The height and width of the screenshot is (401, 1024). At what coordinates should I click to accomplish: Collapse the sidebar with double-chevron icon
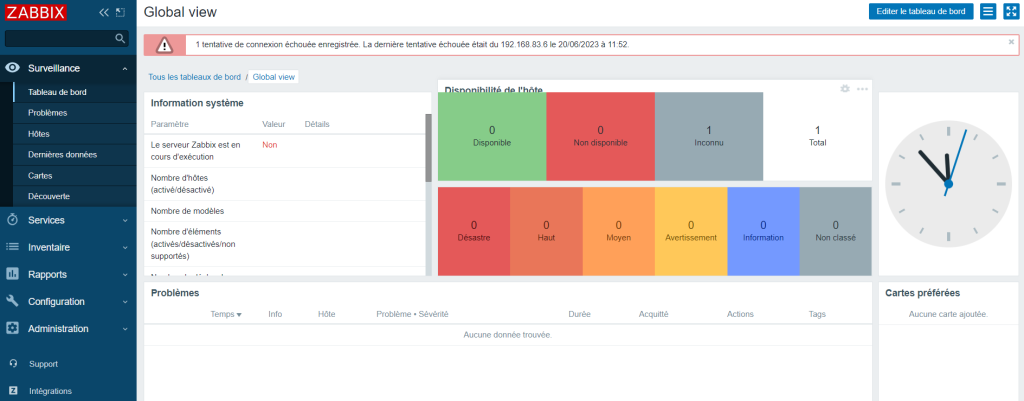[104, 13]
